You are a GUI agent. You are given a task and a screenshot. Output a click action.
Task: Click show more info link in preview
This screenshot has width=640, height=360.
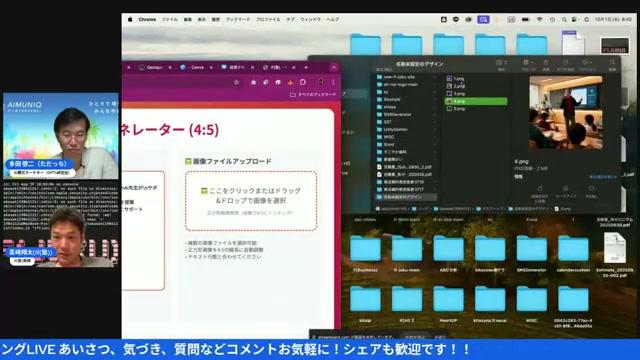tap(602, 177)
